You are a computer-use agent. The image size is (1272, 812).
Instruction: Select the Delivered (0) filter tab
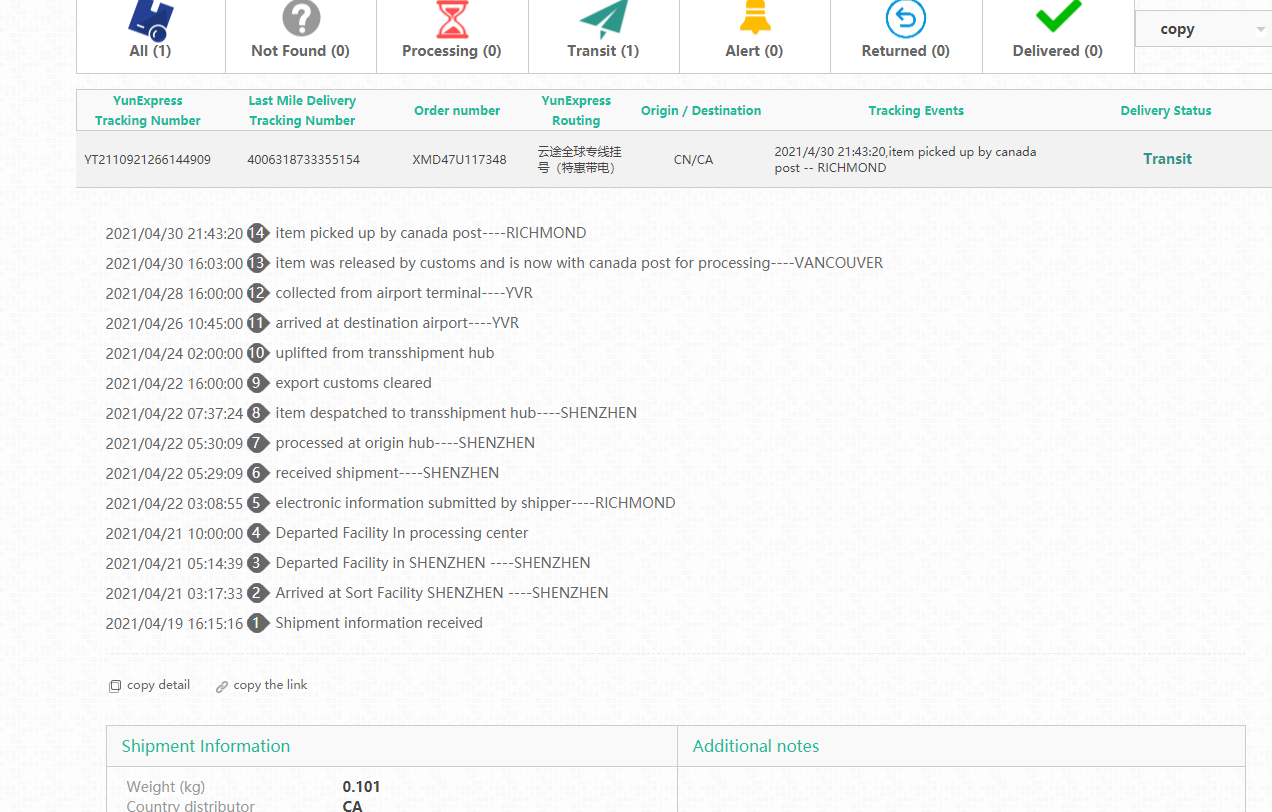pos(1057,51)
